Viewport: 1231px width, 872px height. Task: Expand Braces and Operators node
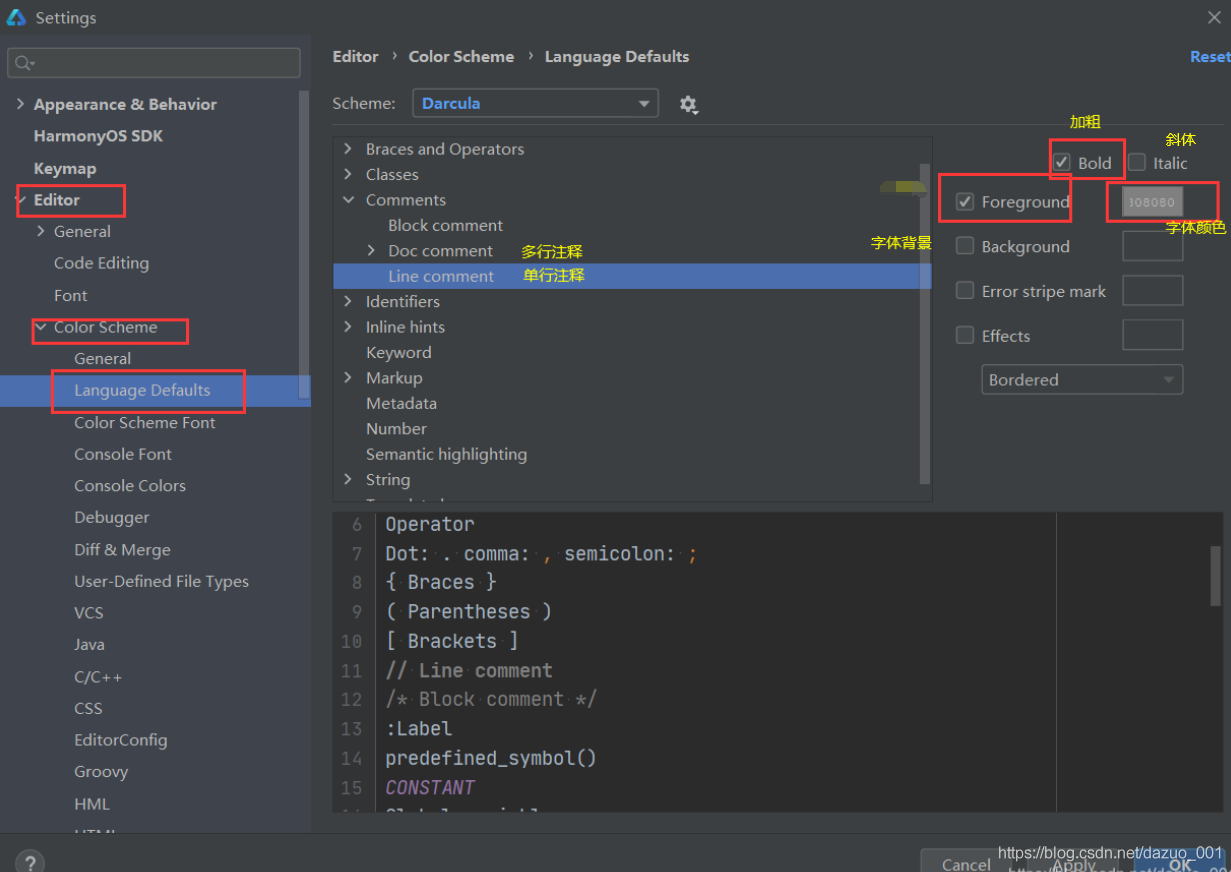[348, 149]
